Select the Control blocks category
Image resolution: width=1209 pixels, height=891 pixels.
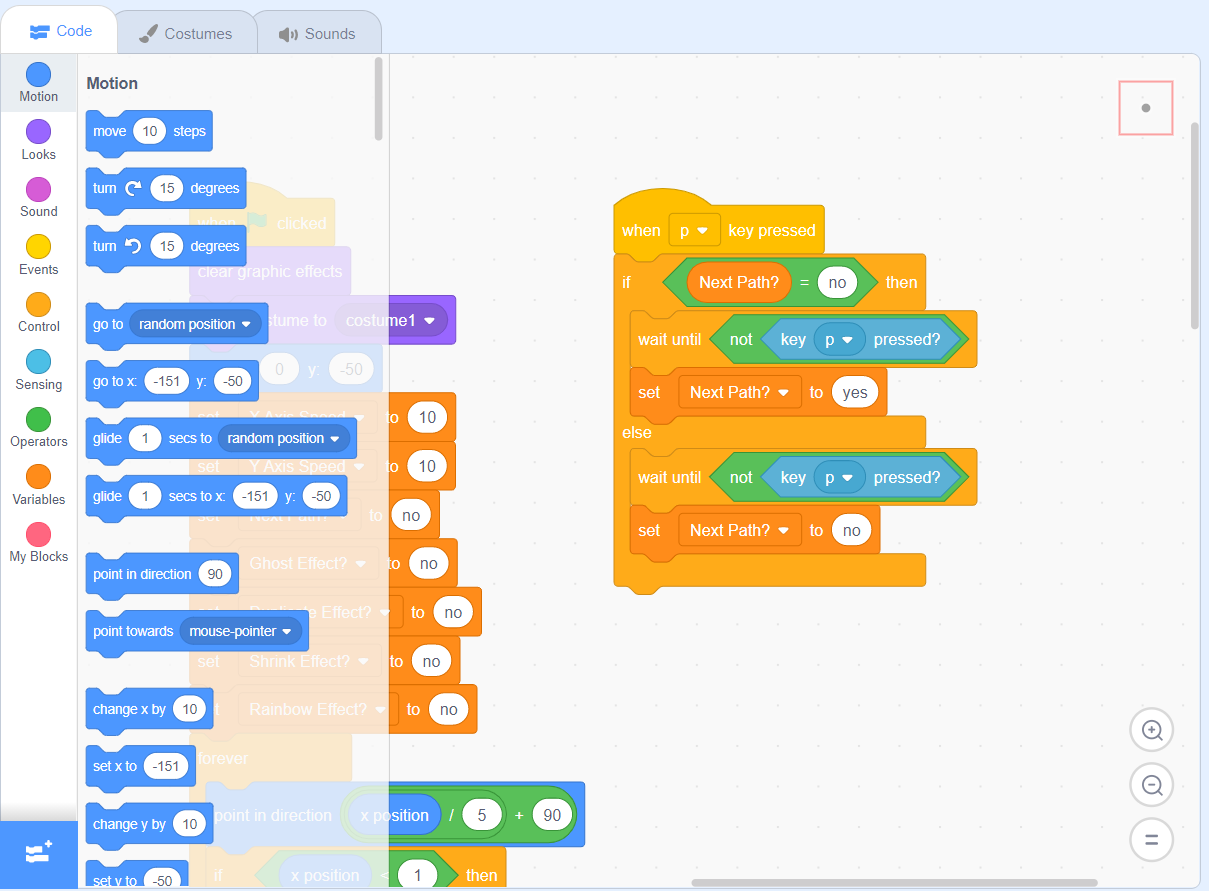click(38, 309)
